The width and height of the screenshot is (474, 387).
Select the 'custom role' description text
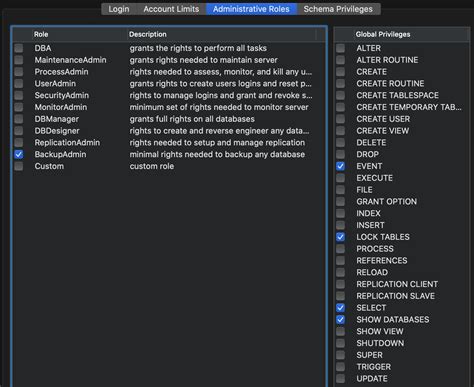(x=152, y=166)
